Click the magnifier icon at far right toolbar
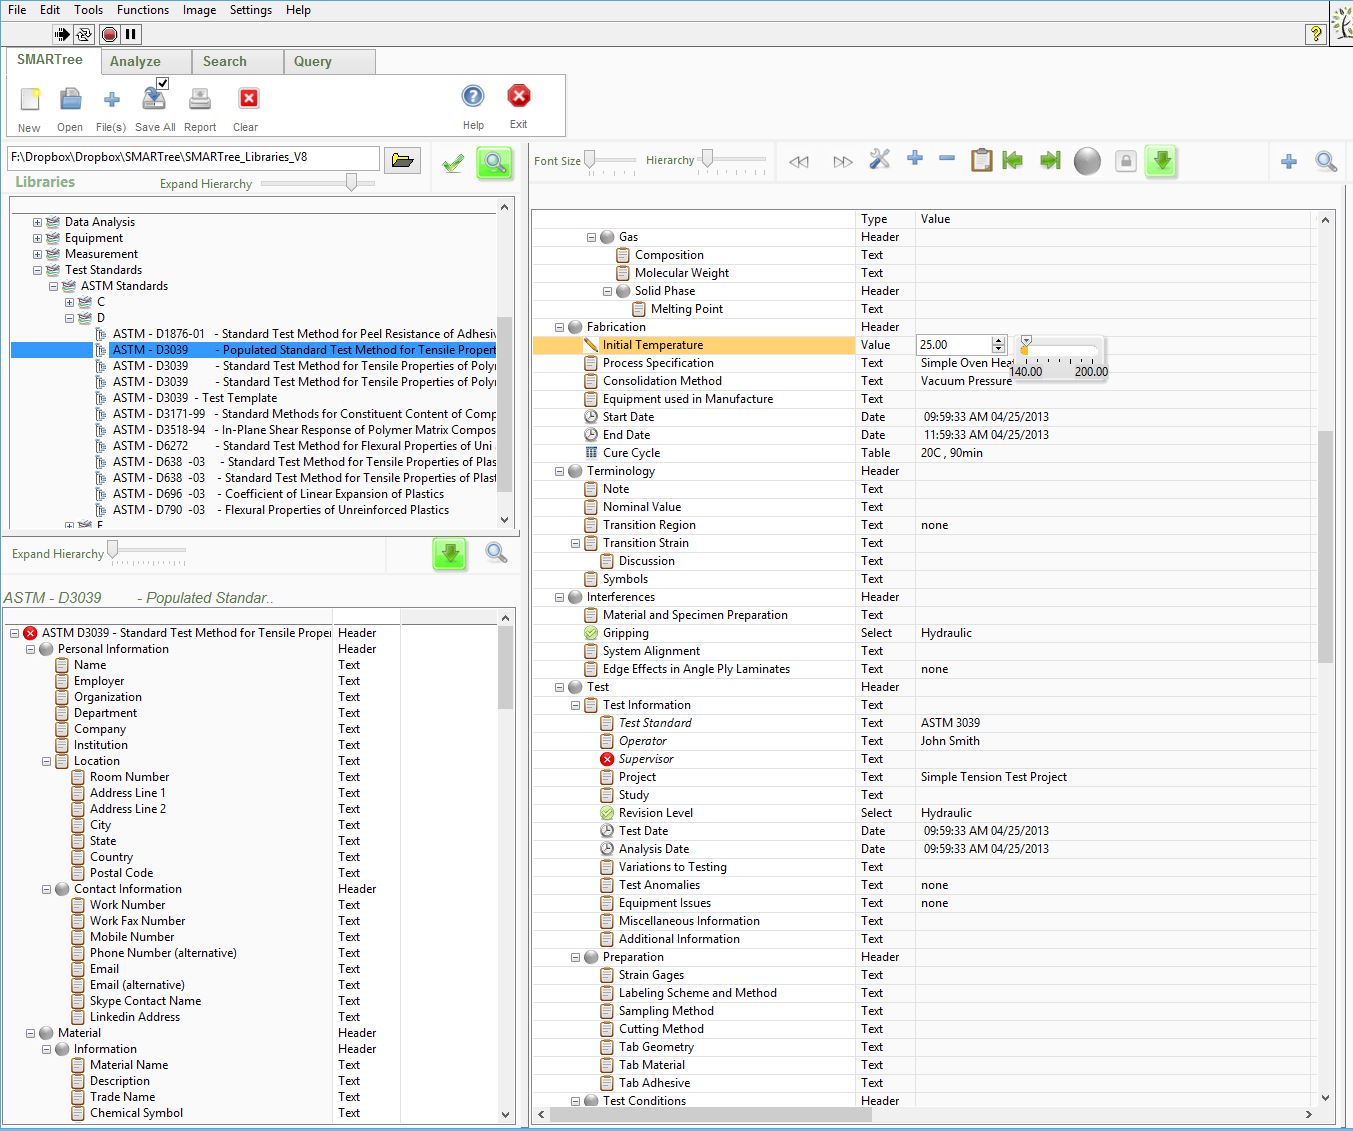 click(x=1326, y=161)
